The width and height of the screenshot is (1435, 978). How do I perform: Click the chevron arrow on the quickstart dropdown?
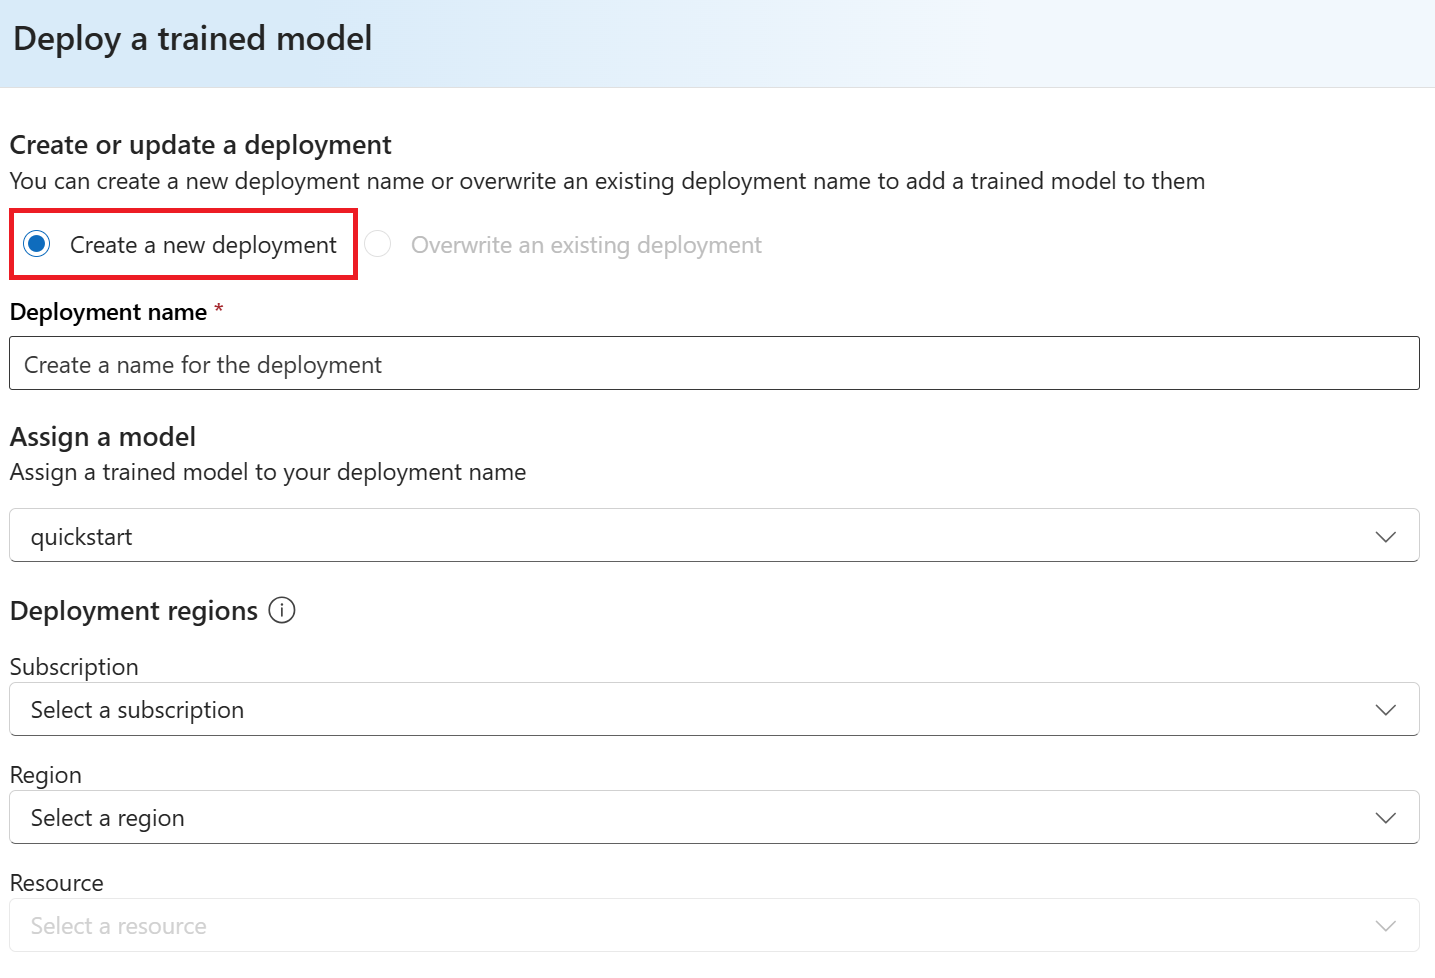pyautogui.click(x=1385, y=537)
